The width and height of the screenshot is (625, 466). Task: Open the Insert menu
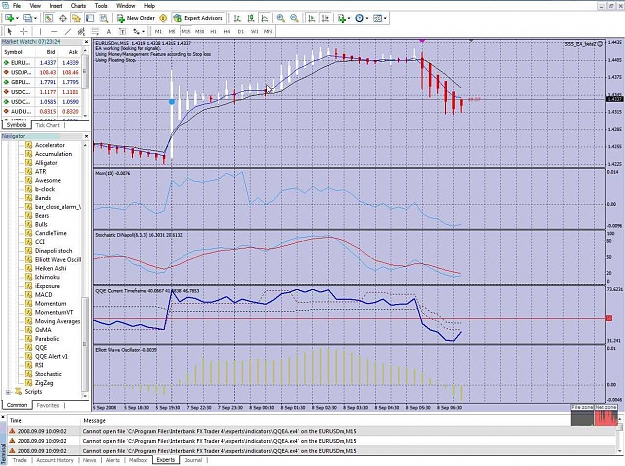pyautogui.click(x=56, y=6)
